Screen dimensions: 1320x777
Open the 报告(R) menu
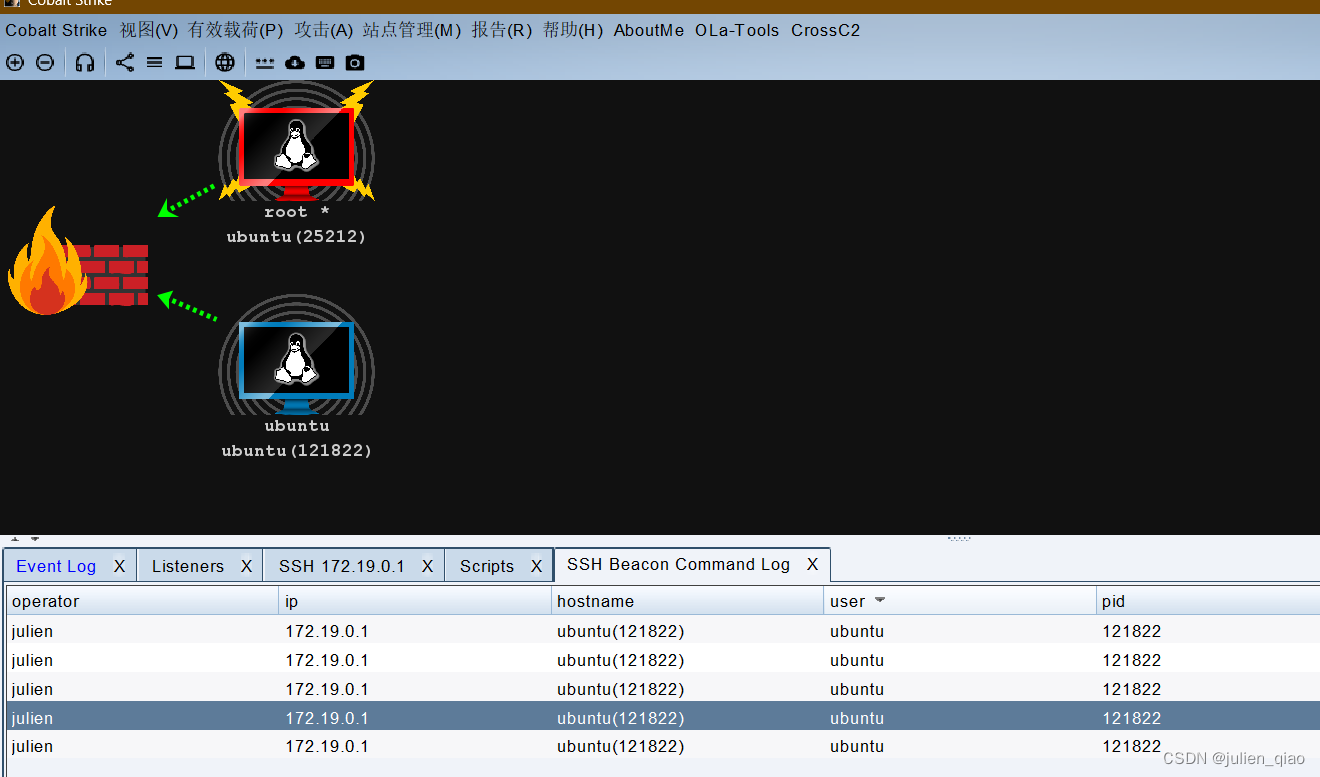tap(502, 30)
